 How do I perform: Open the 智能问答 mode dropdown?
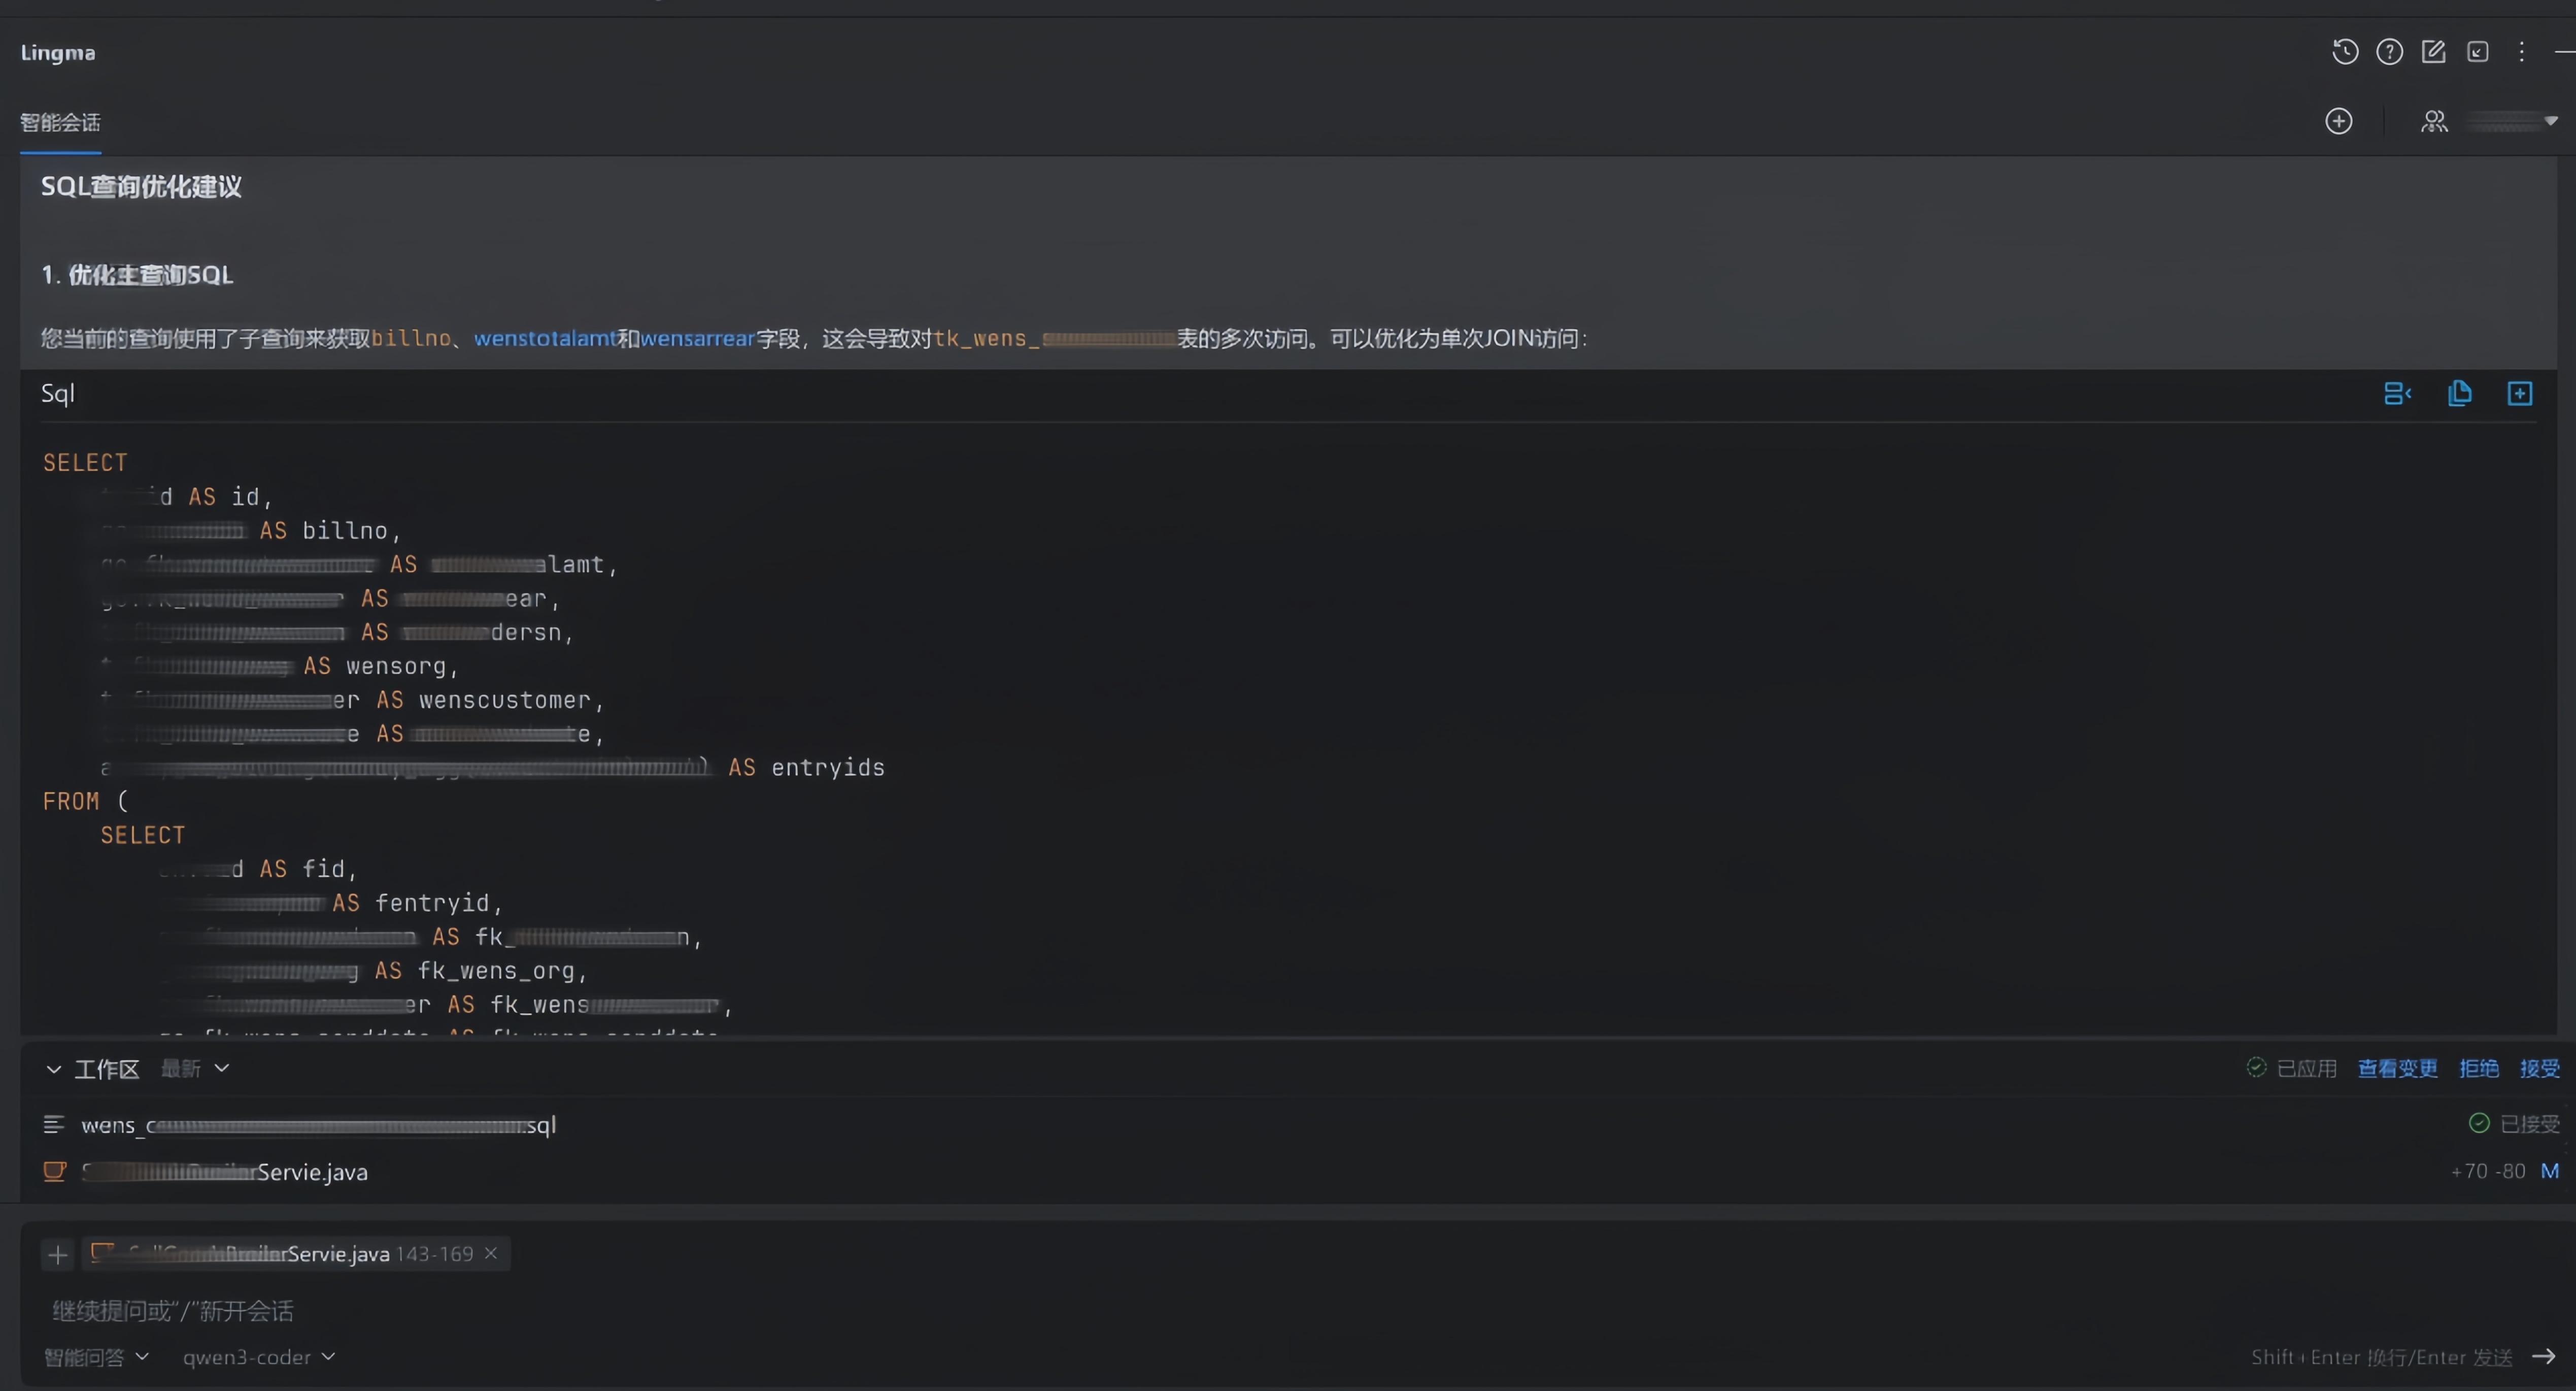96,1357
